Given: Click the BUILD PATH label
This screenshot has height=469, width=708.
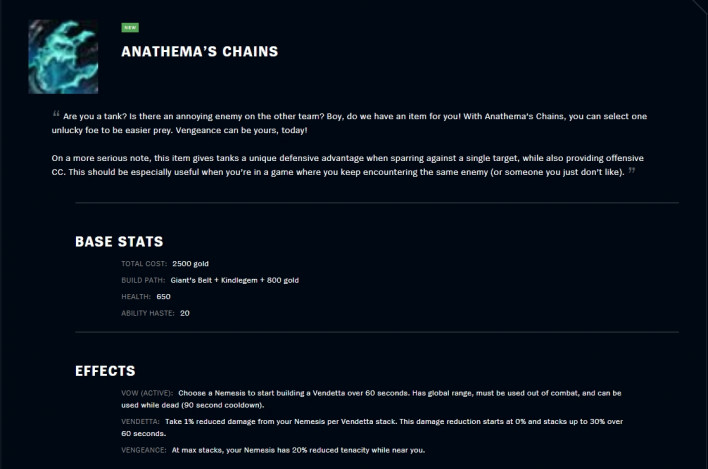Looking at the screenshot, I should [x=143, y=280].
